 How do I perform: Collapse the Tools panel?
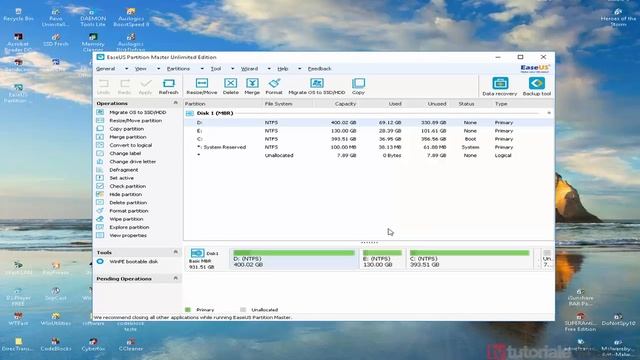[176, 252]
